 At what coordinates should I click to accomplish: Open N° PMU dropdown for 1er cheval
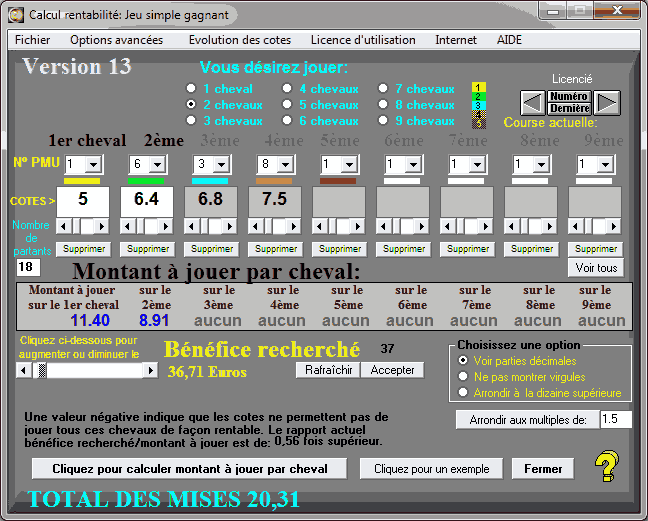pyautogui.click(x=94, y=164)
